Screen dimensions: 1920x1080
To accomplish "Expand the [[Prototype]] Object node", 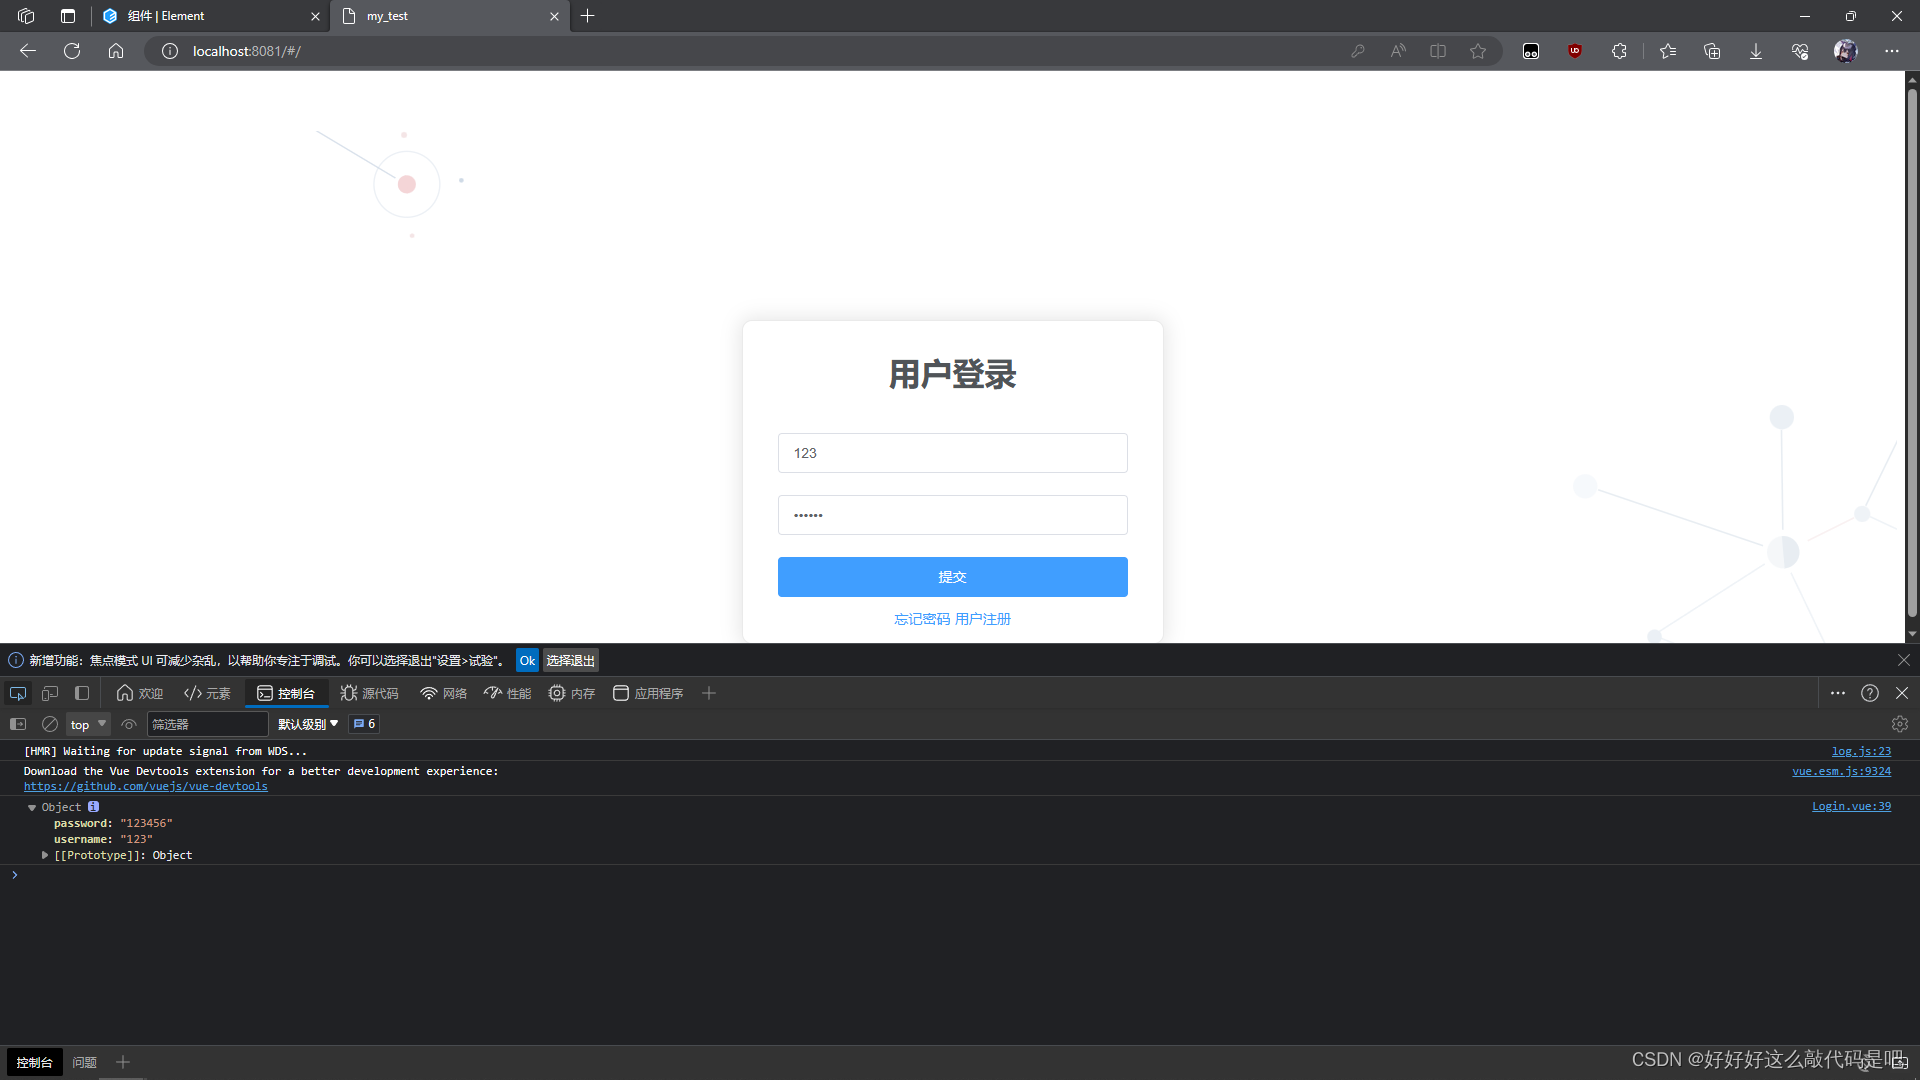I will (x=45, y=855).
